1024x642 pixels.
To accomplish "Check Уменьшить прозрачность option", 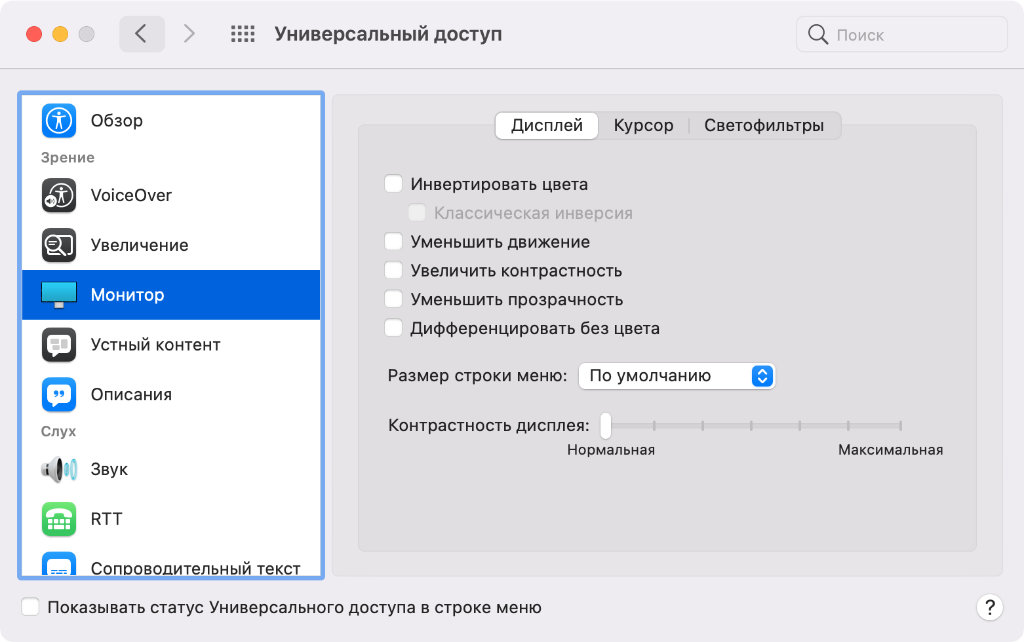I will (394, 299).
